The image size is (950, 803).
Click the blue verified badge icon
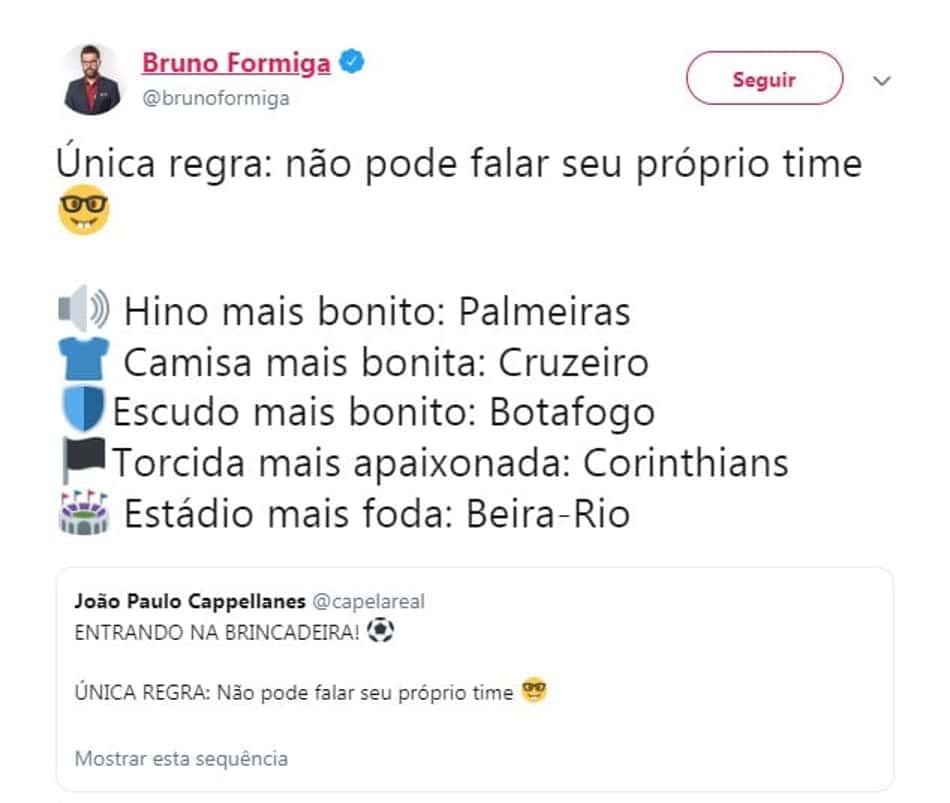point(352,62)
